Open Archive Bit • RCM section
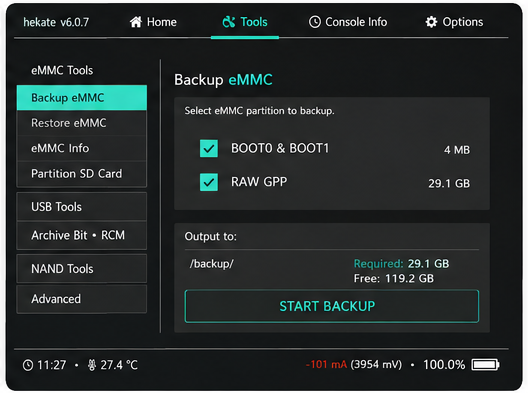This screenshot has height=393, width=528. (x=82, y=235)
